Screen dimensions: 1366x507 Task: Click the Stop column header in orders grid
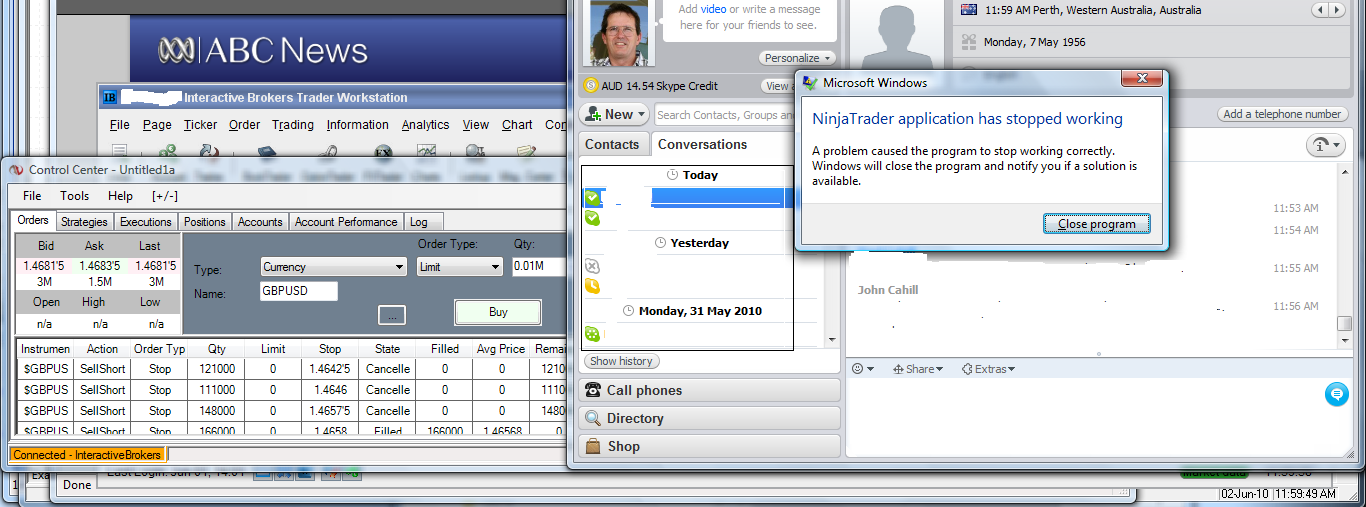(330, 349)
